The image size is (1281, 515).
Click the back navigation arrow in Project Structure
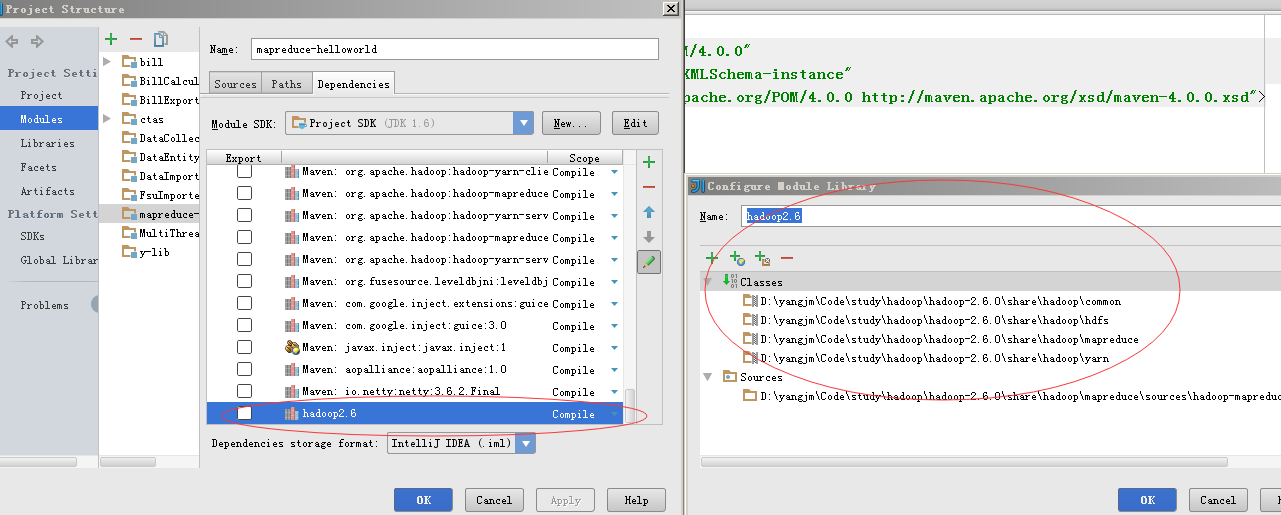pos(13,41)
